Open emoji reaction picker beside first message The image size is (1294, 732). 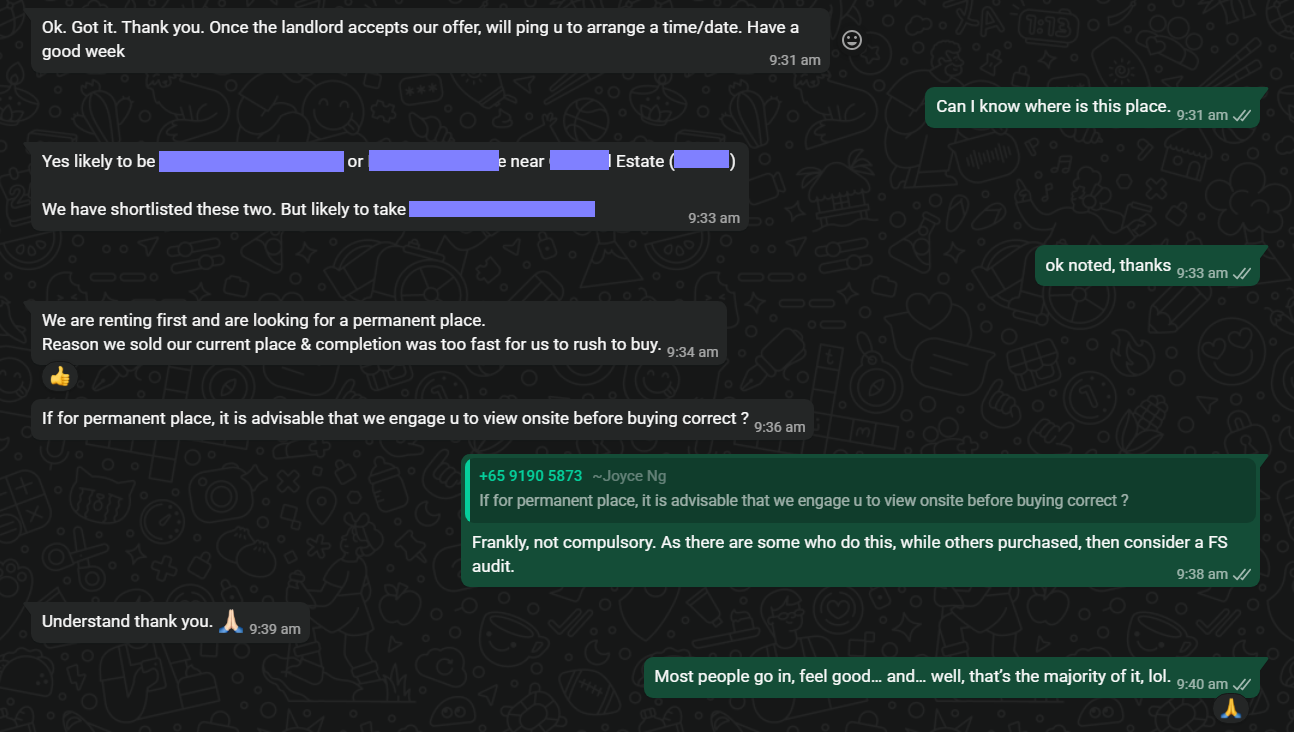(x=852, y=40)
